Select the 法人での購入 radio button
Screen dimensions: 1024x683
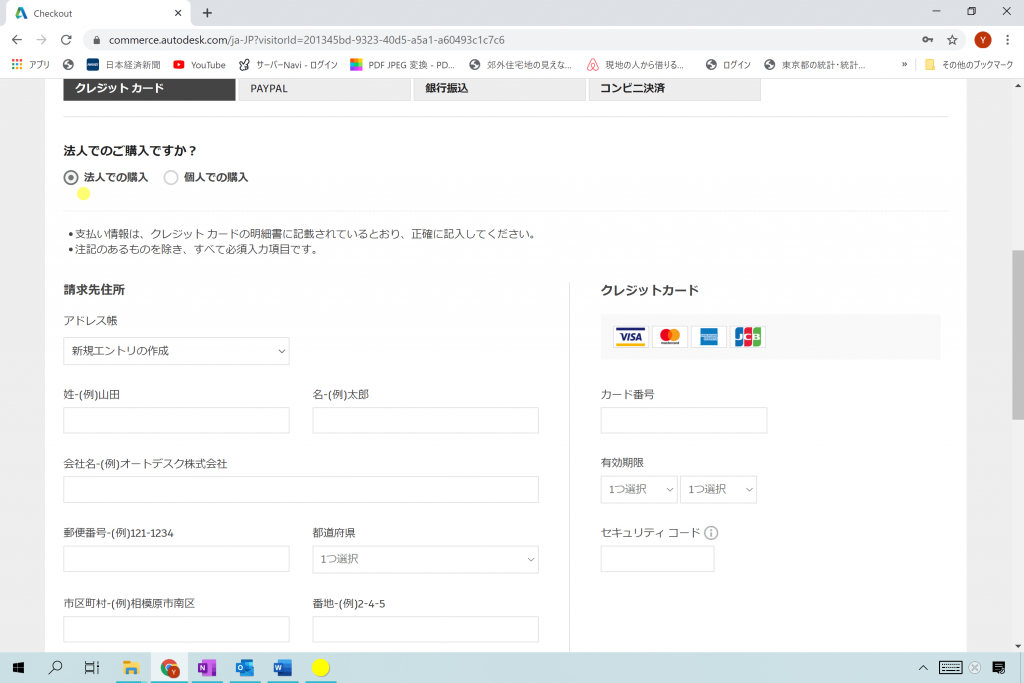click(x=70, y=177)
